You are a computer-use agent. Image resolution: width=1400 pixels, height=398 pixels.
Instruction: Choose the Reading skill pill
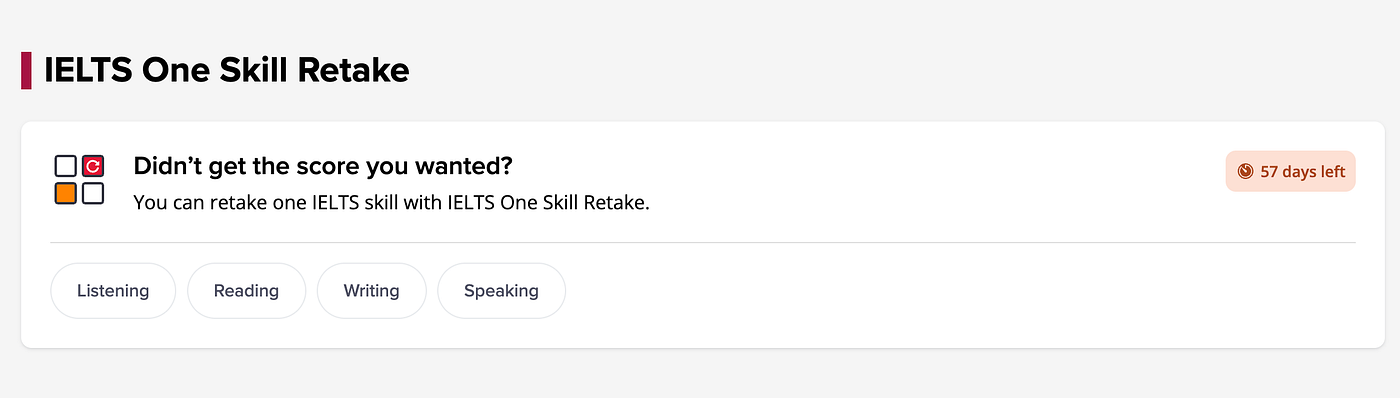pos(246,291)
